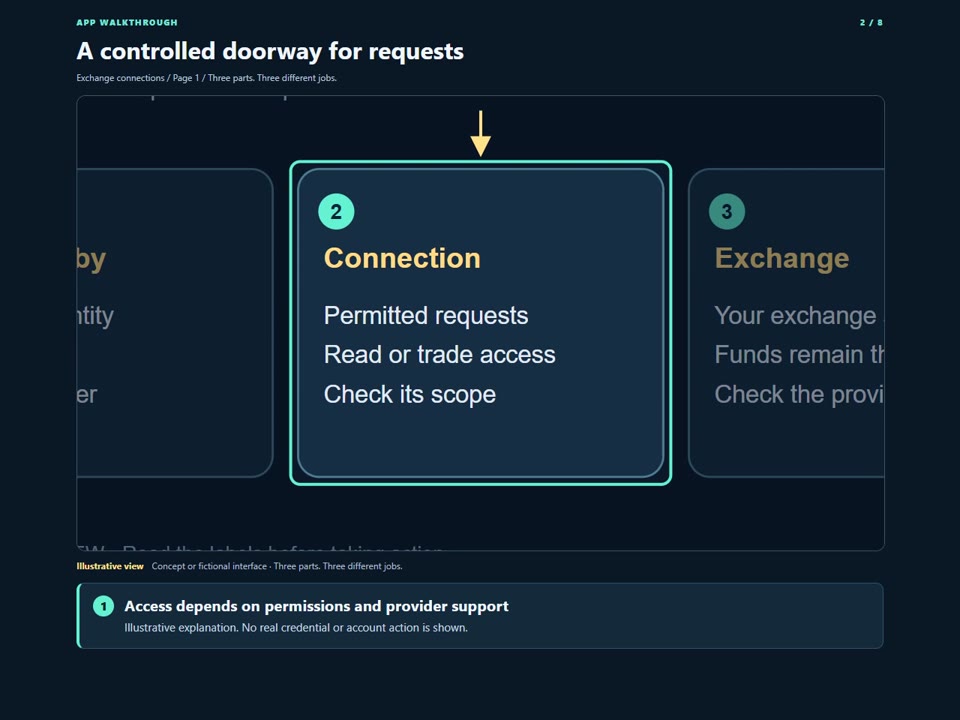The image size is (960, 720).
Task: Click 'Check the provi…' line in Exchange card
Action: 799,394
